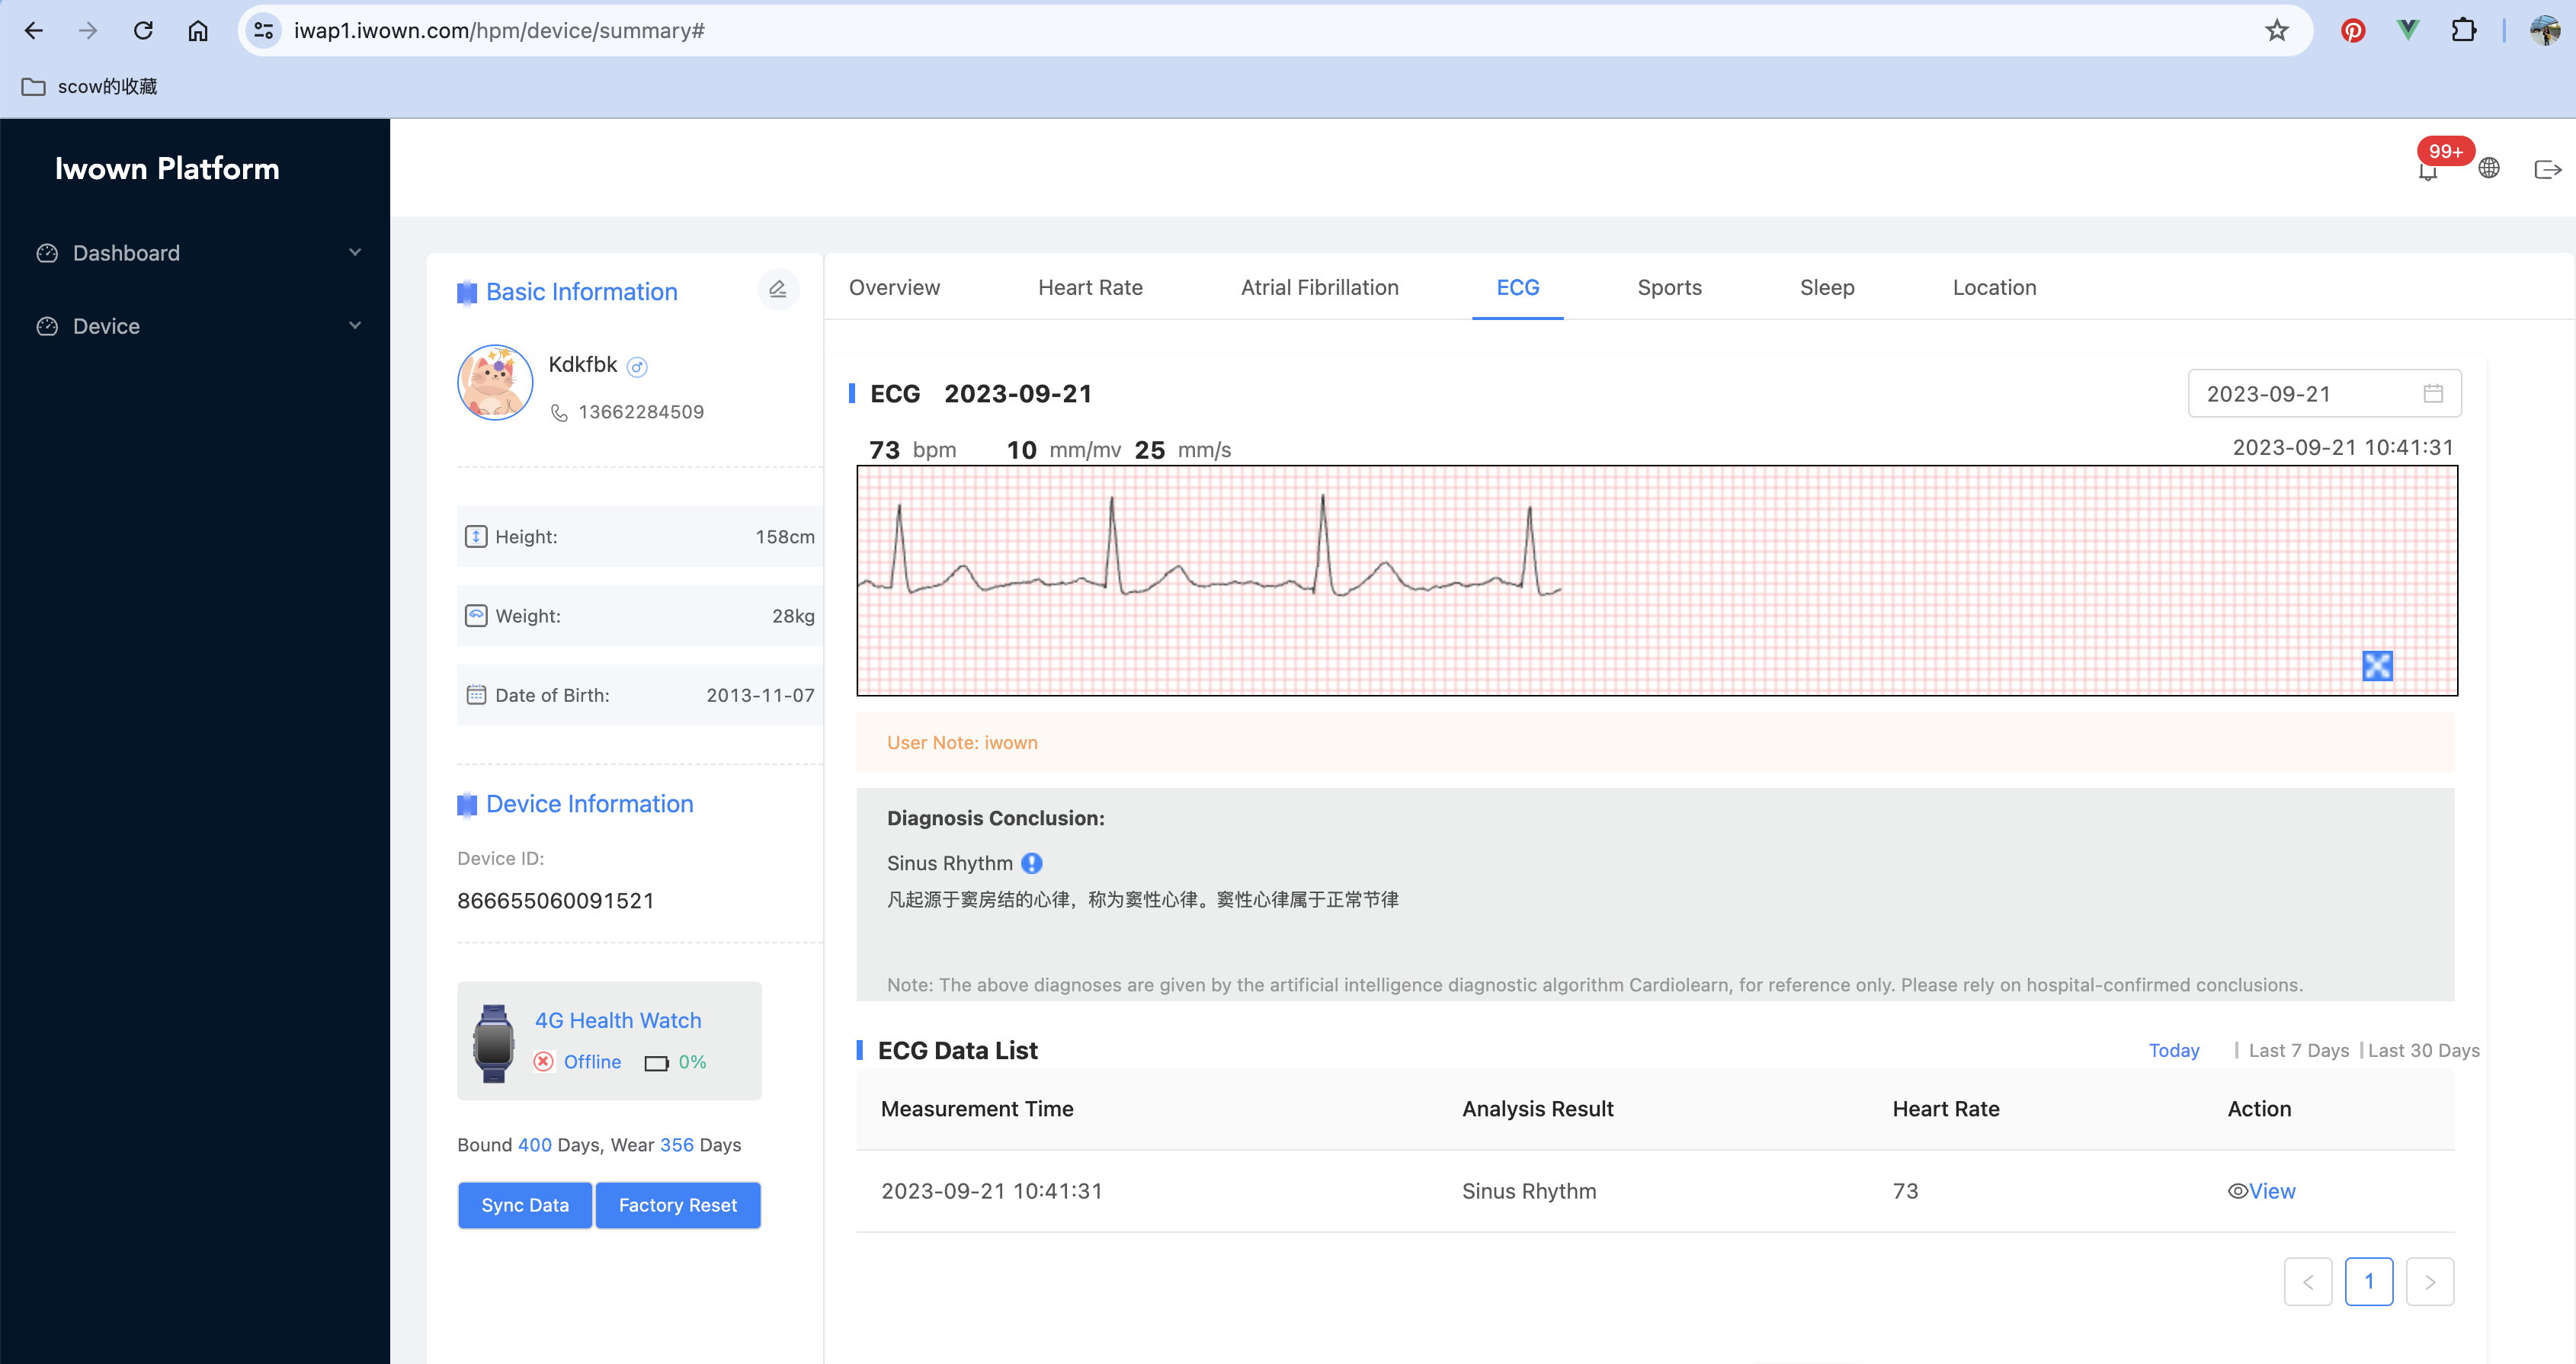Open the language globe icon

[x=2489, y=168]
